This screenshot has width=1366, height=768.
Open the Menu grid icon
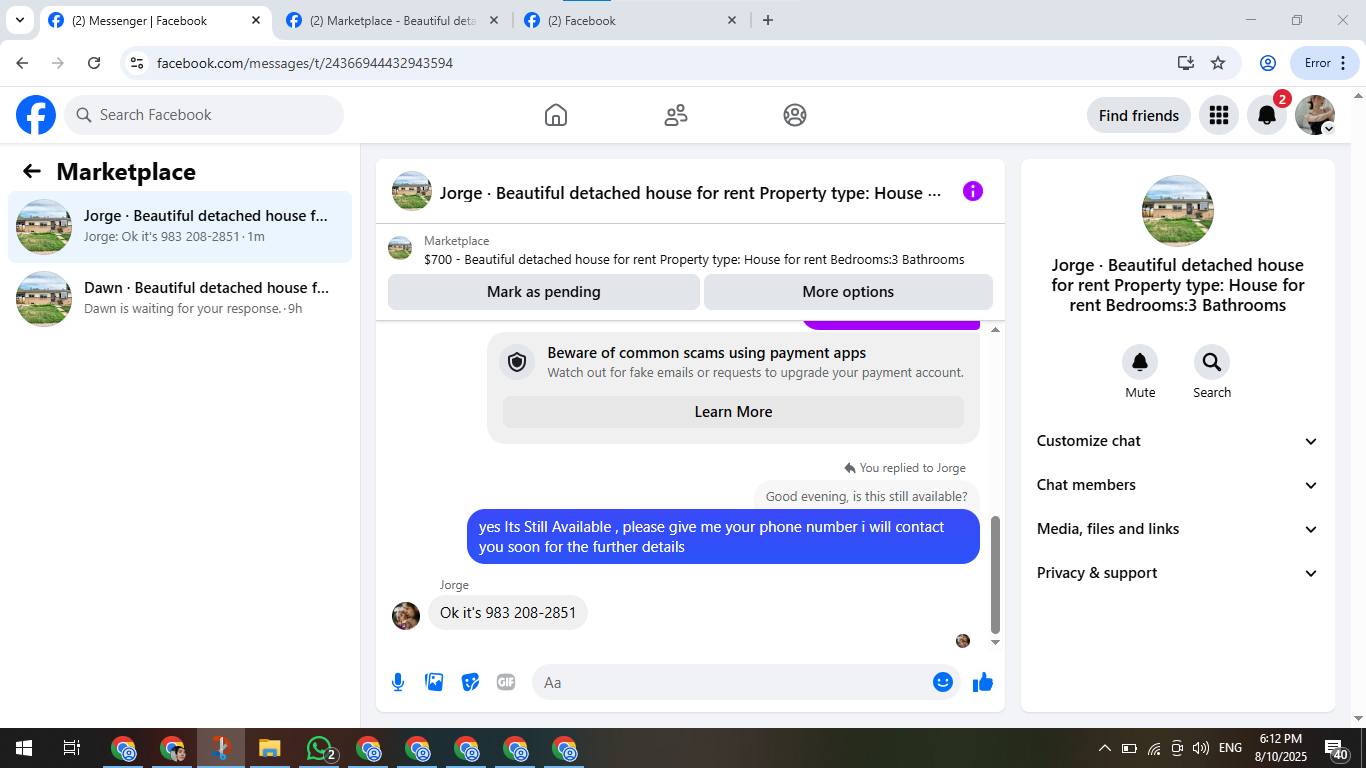1218,115
